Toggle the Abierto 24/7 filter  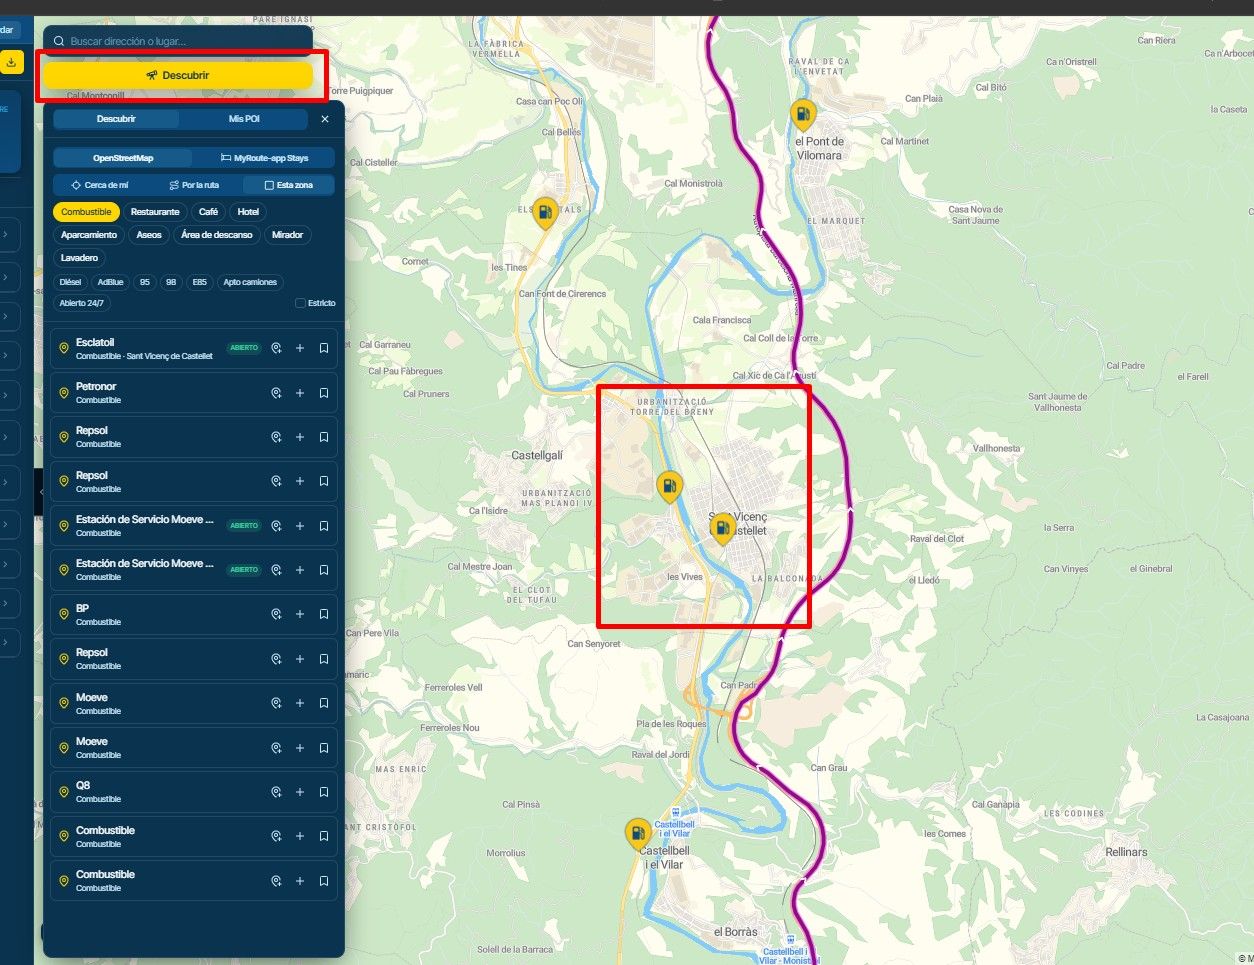coord(81,303)
